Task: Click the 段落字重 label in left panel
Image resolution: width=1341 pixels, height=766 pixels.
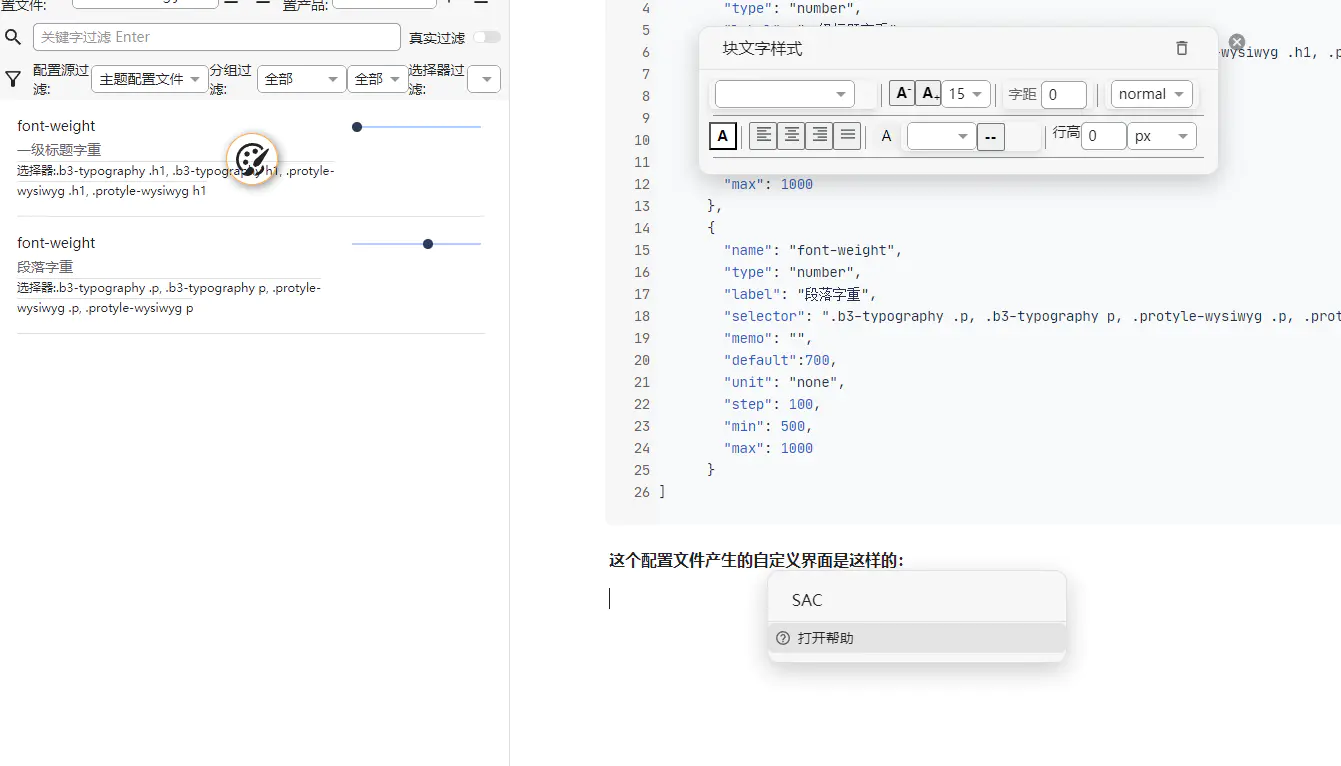Action: pos(45,267)
